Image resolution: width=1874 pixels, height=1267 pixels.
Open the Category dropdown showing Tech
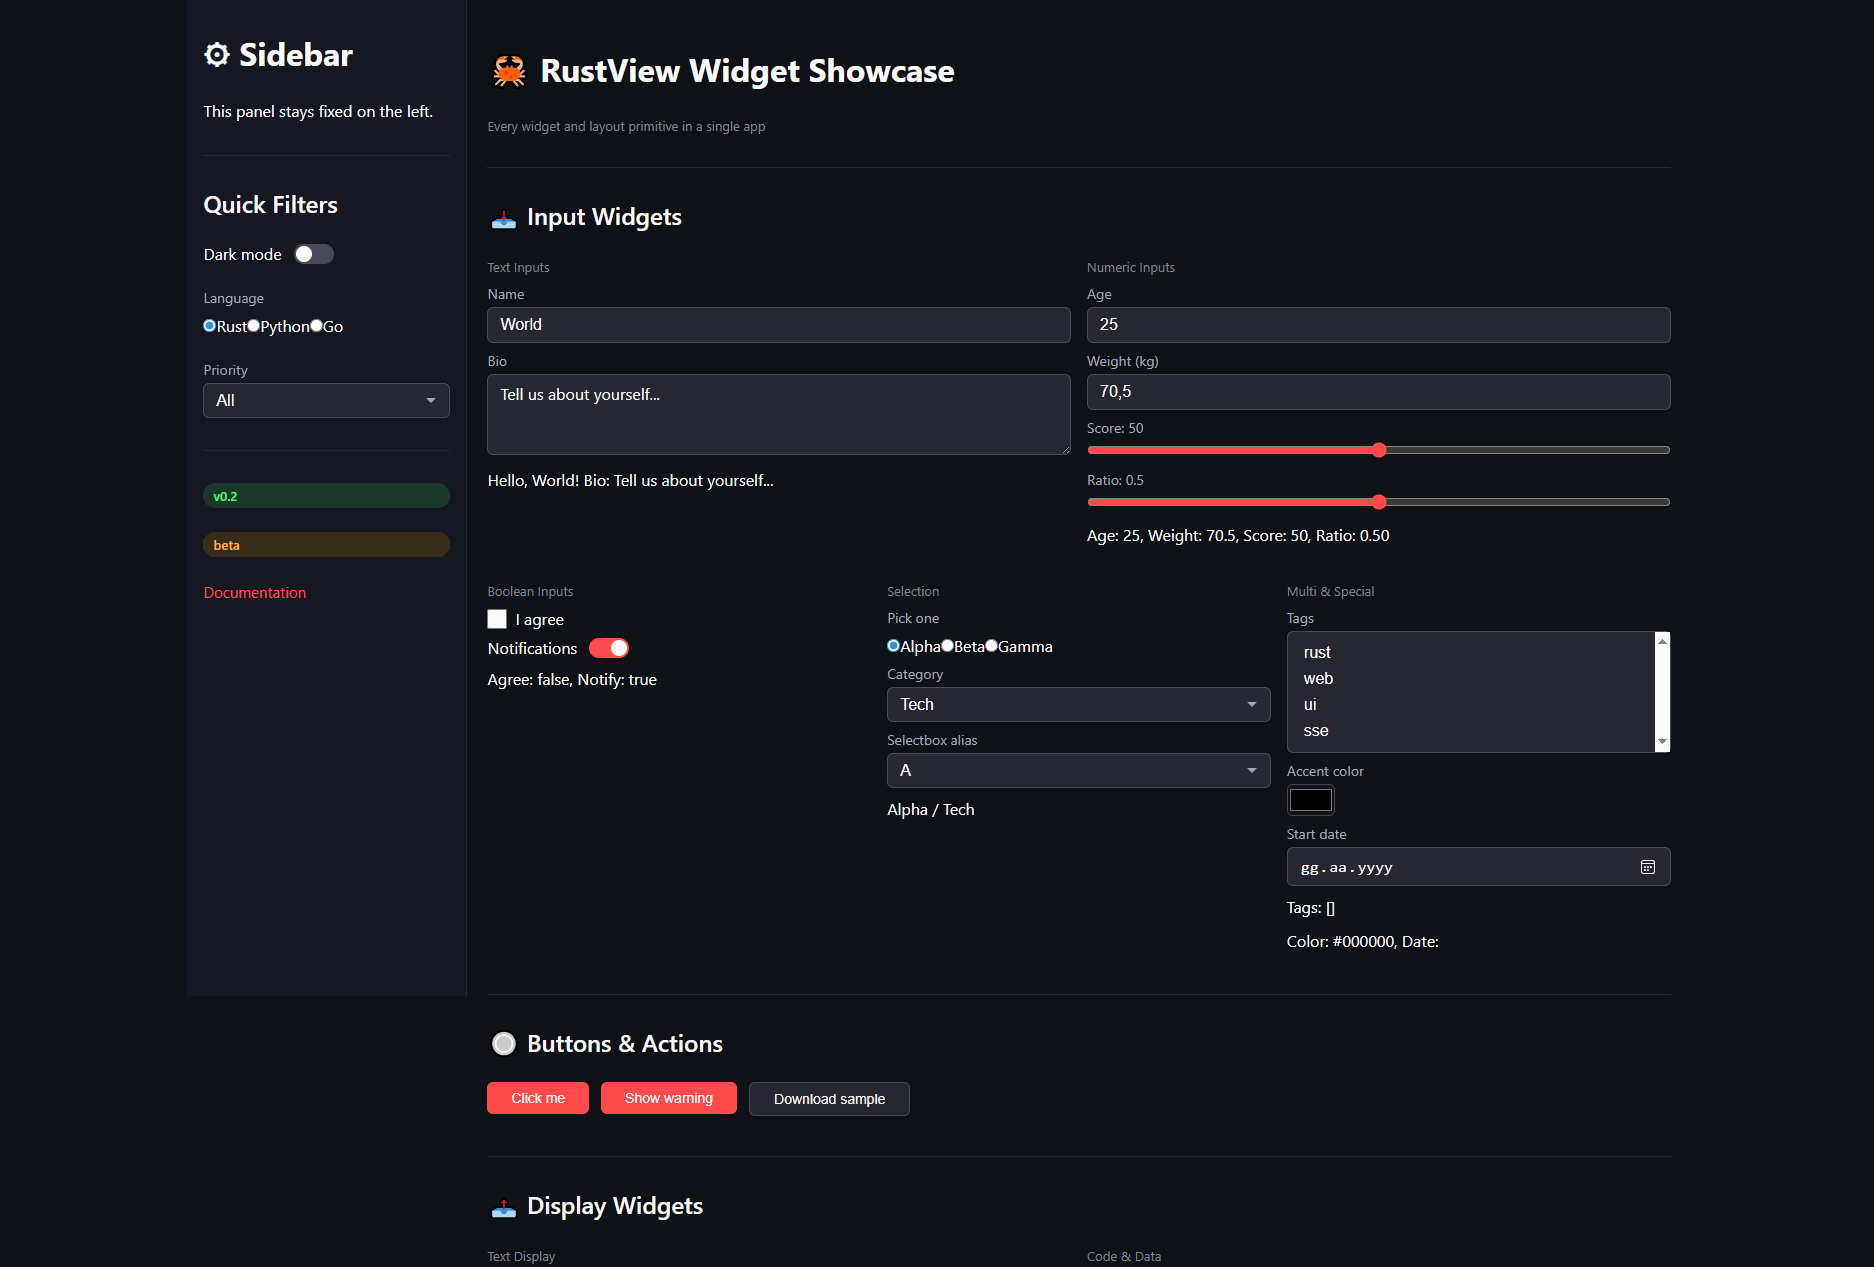[1078, 704]
